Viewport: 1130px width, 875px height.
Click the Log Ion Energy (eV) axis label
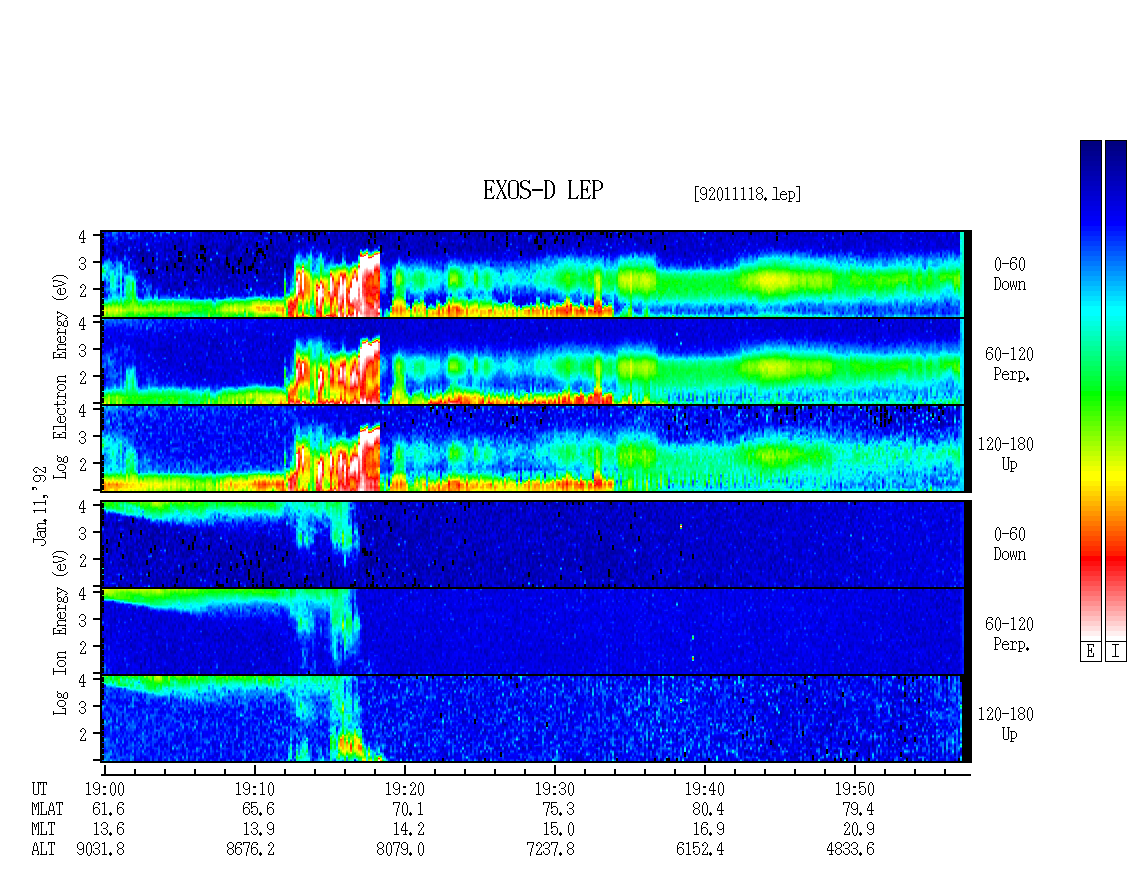tap(60, 633)
